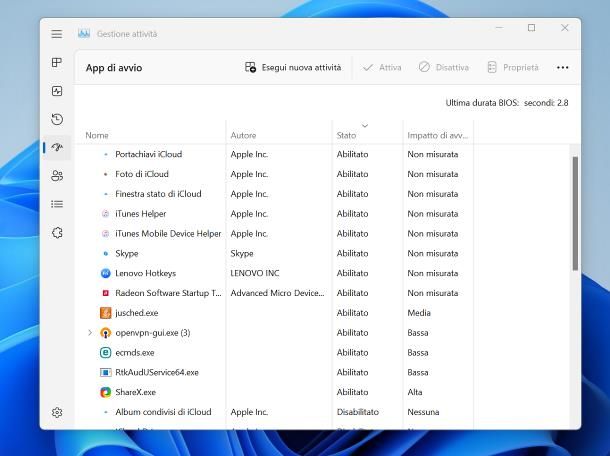Screen dimensions: 610x456
Task: Click the Media impact value for jusched.exe
Action: (419, 313)
